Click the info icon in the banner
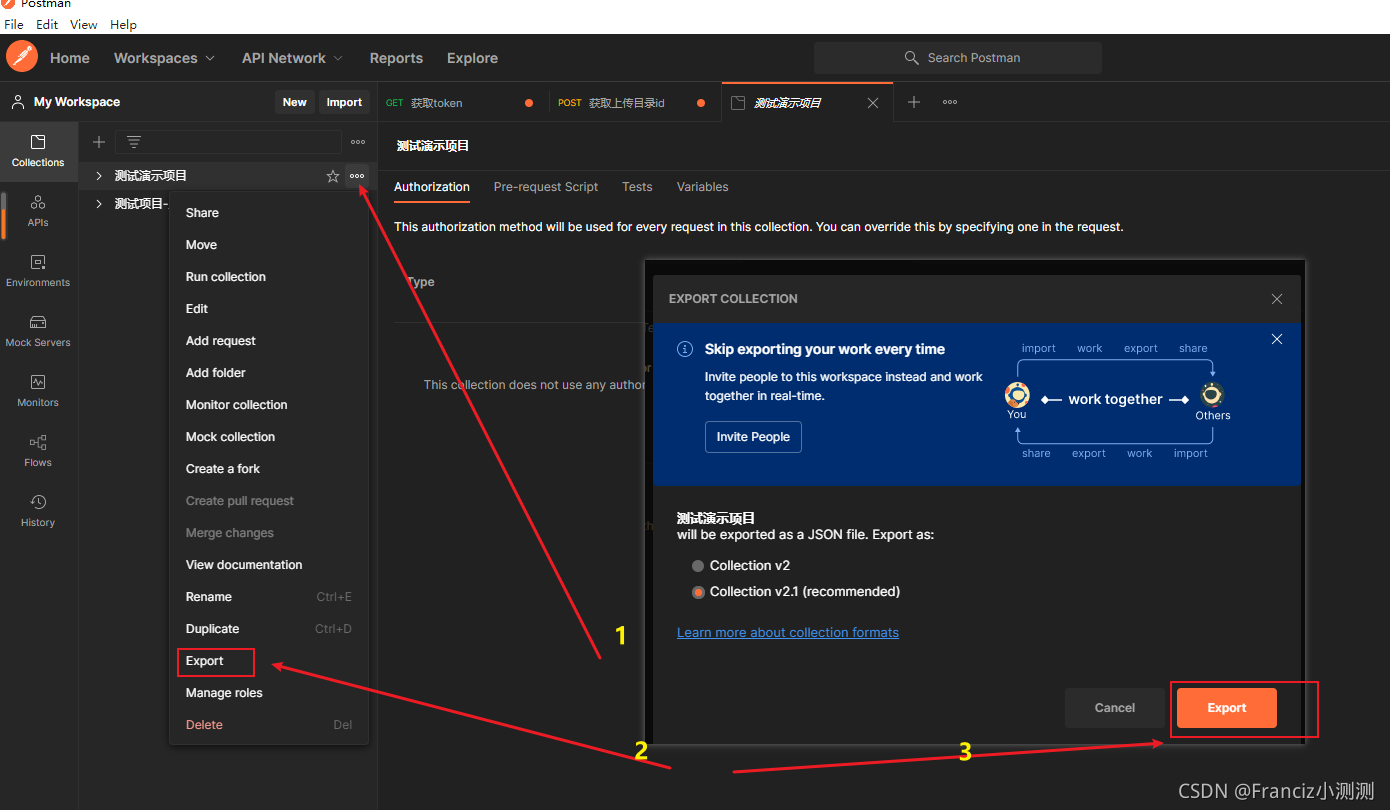This screenshot has width=1390, height=810. (x=685, y=349)
